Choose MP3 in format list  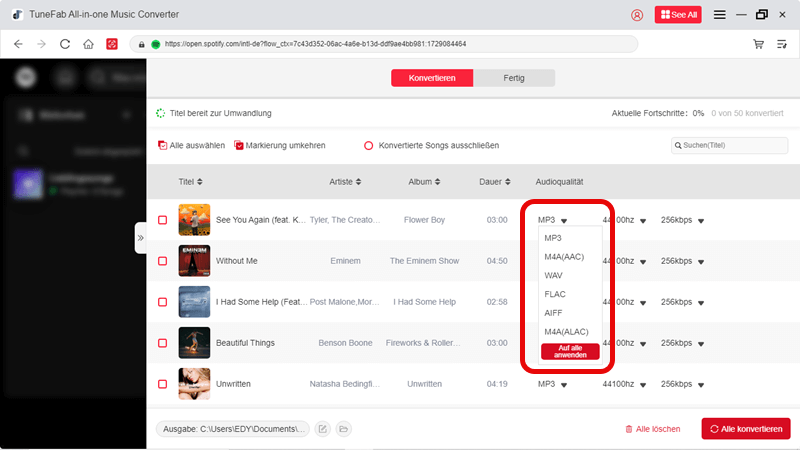553,238
